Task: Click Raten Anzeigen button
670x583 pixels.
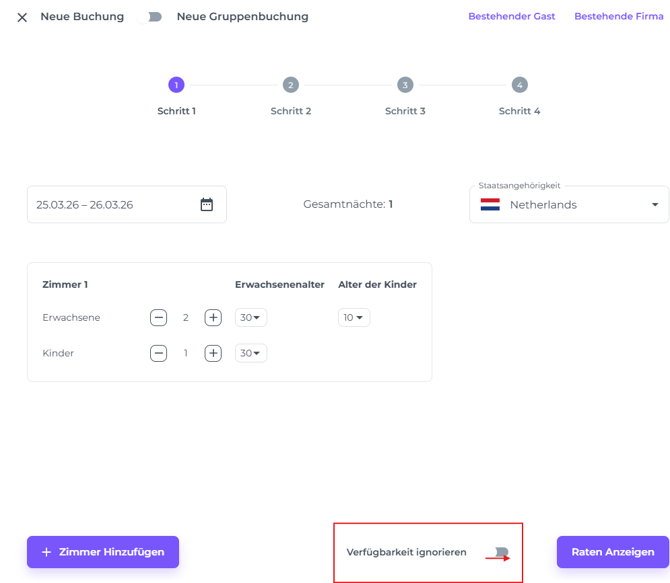Action: 612,552
